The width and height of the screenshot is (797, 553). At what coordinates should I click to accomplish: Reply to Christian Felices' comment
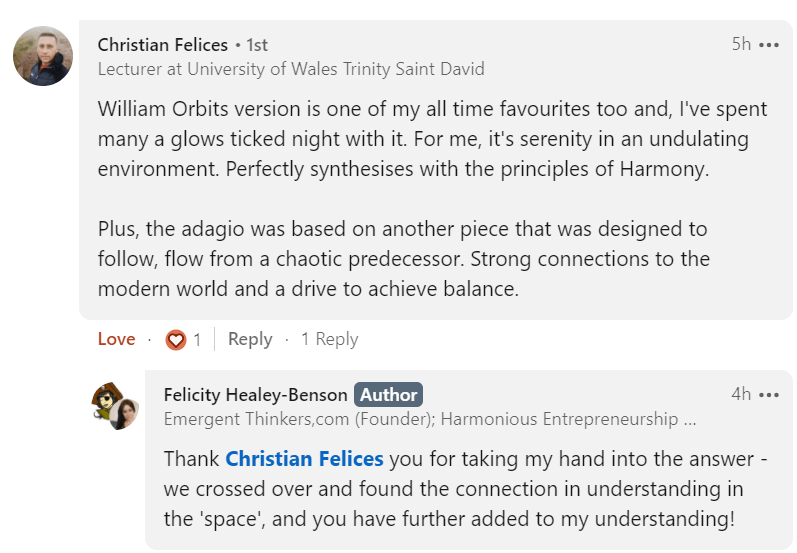[250, 340]
